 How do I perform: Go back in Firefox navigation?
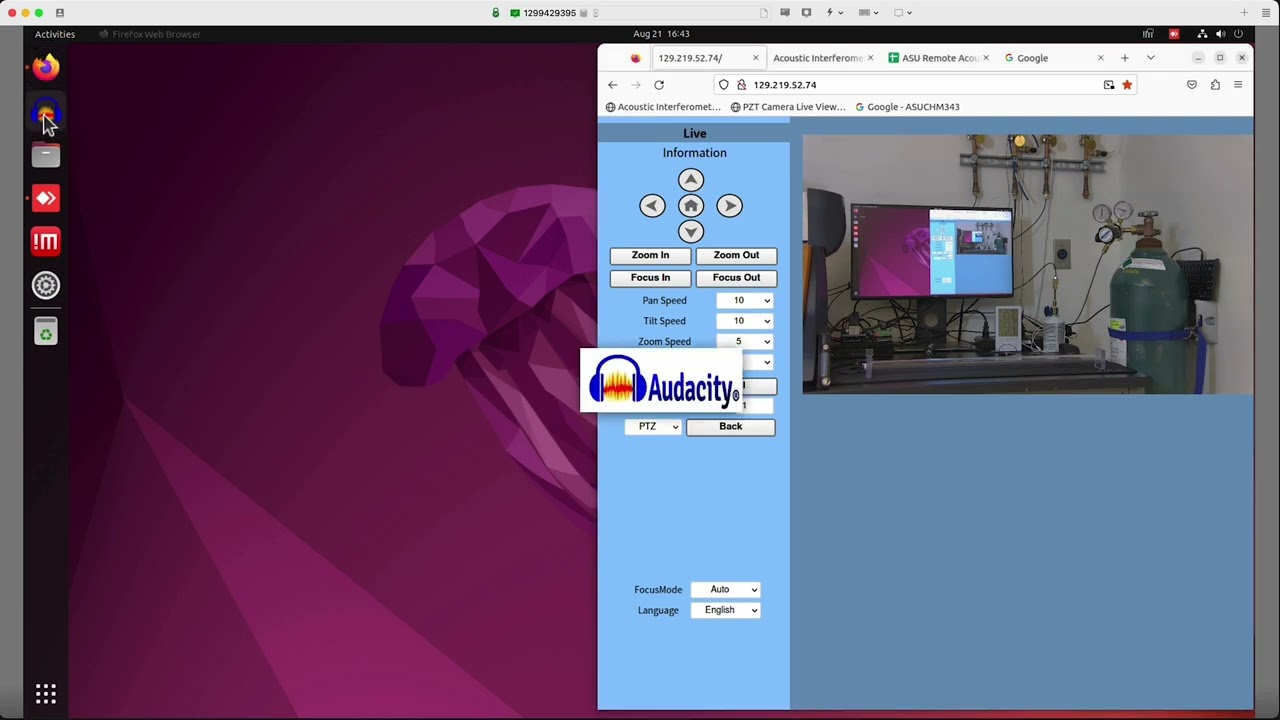tap(613, 85)
